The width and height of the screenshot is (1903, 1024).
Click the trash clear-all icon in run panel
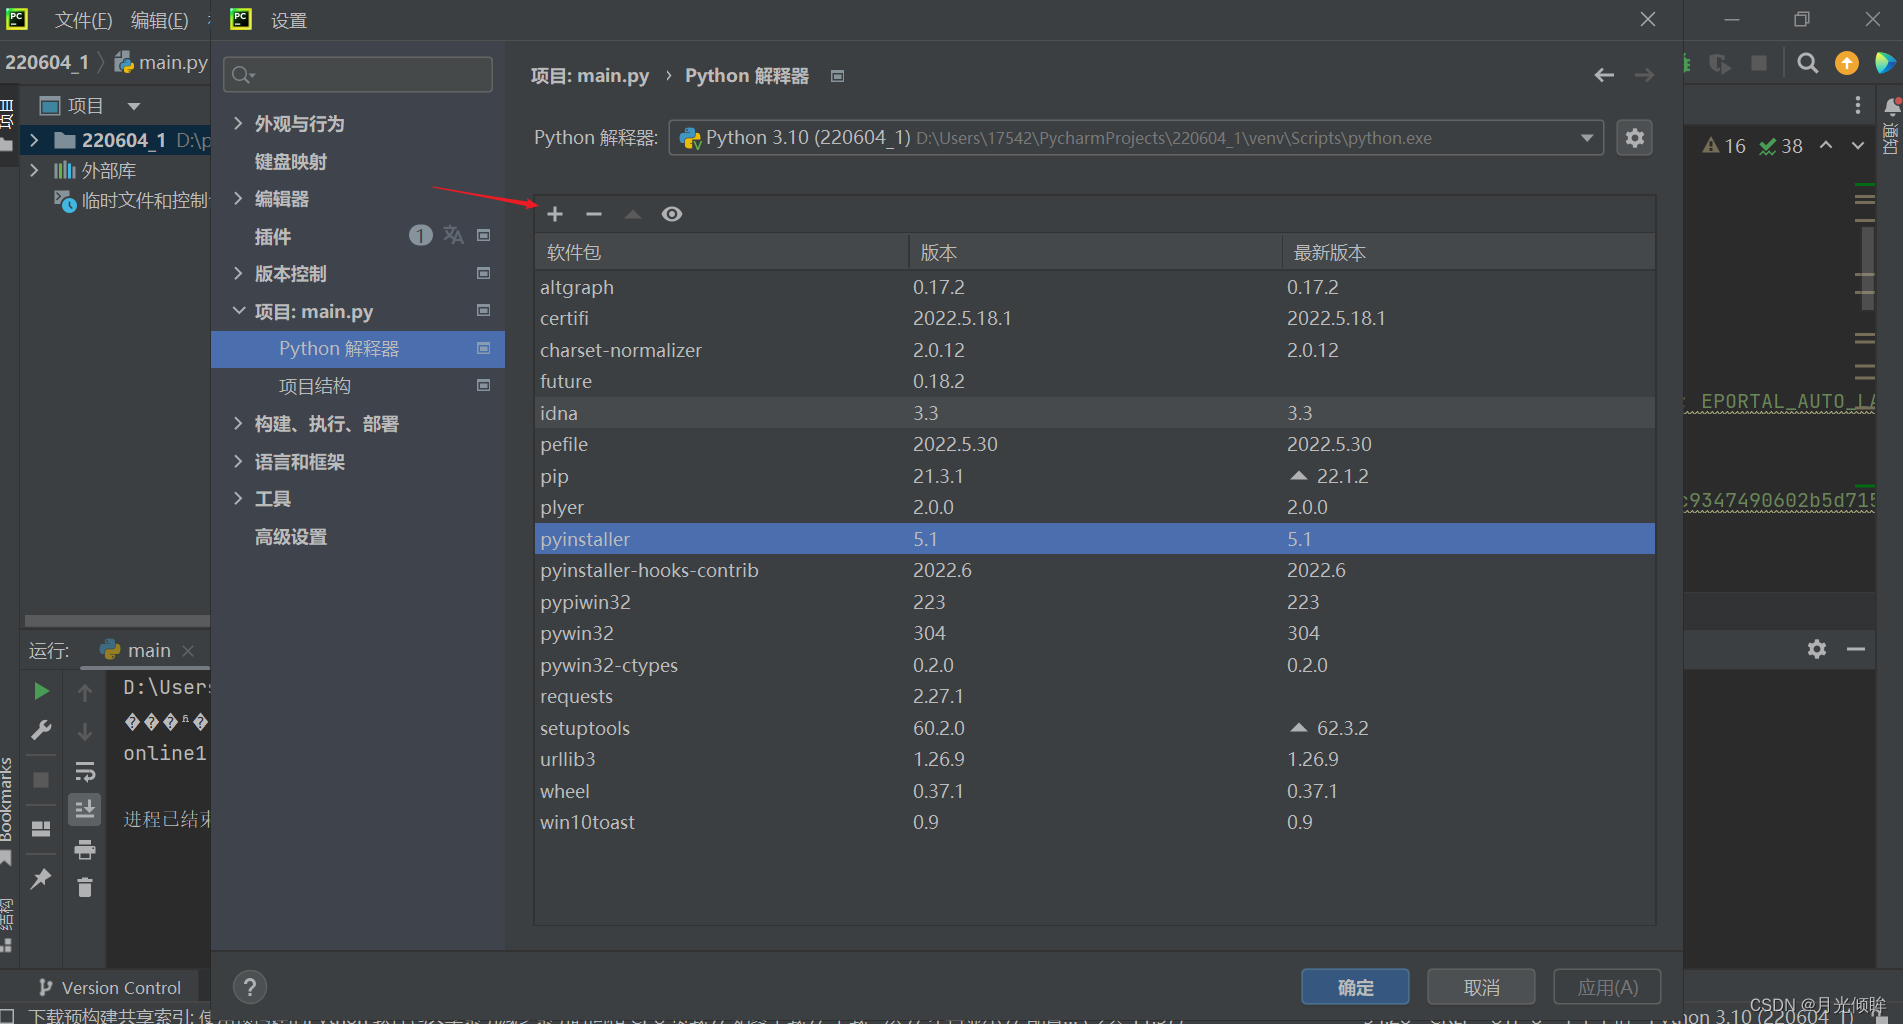85,887
